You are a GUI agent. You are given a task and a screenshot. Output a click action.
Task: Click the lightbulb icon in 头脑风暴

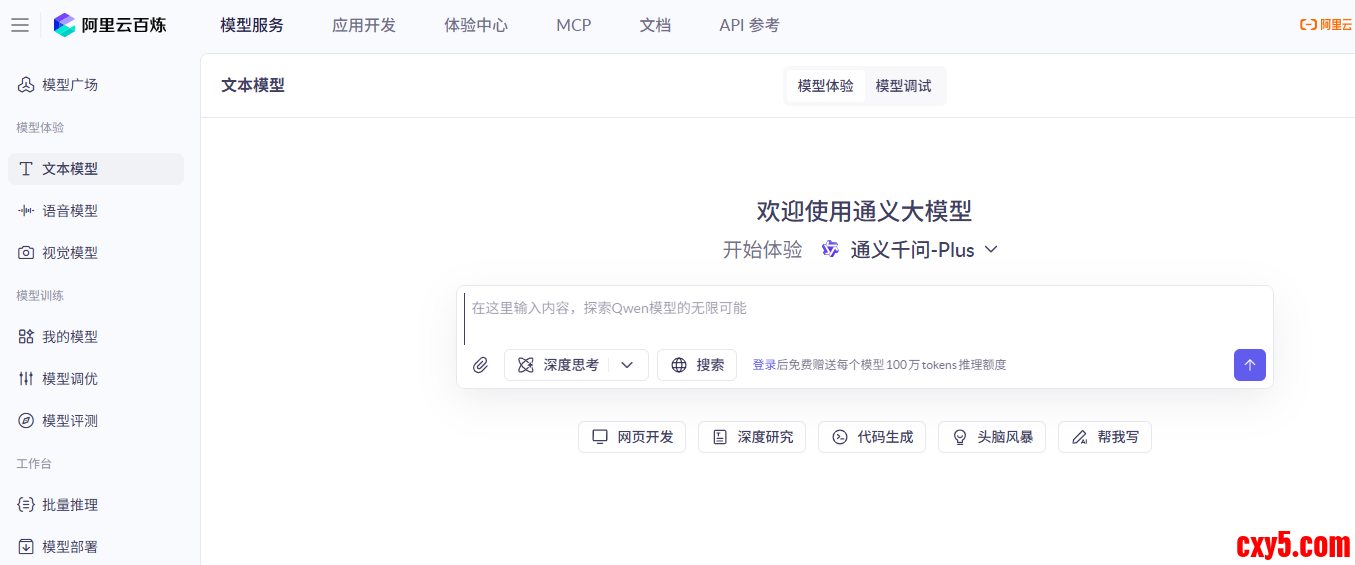click(x=960, y=437)
